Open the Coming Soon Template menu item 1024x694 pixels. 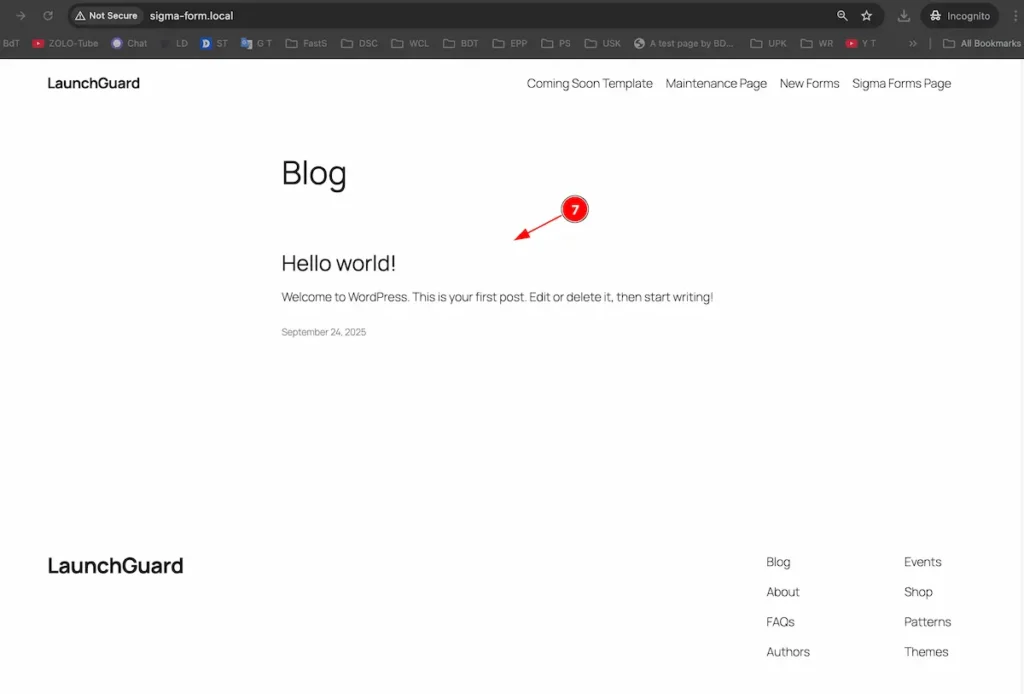pos(590,84)
